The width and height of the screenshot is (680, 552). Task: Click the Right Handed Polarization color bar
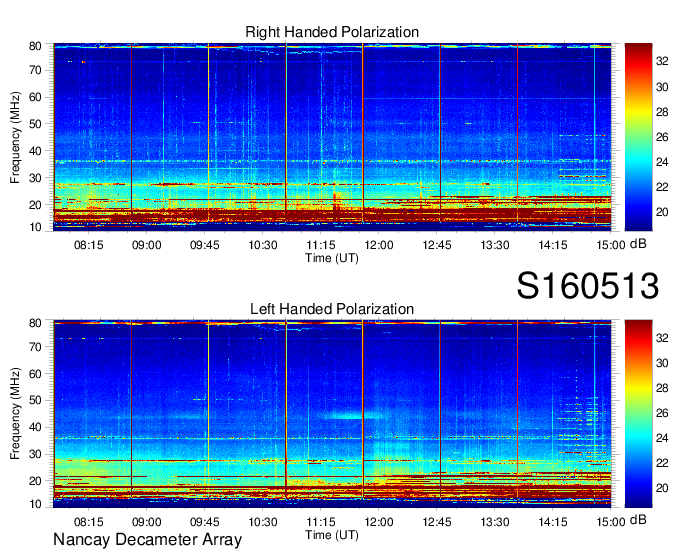[638, 137]
